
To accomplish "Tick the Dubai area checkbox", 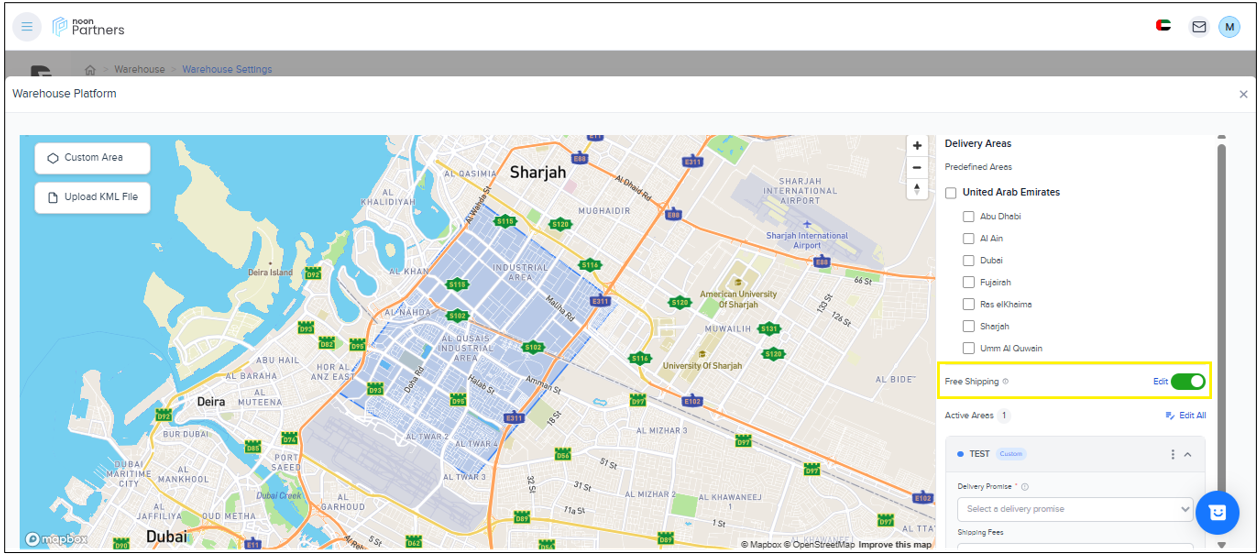I will pos(968,260).
